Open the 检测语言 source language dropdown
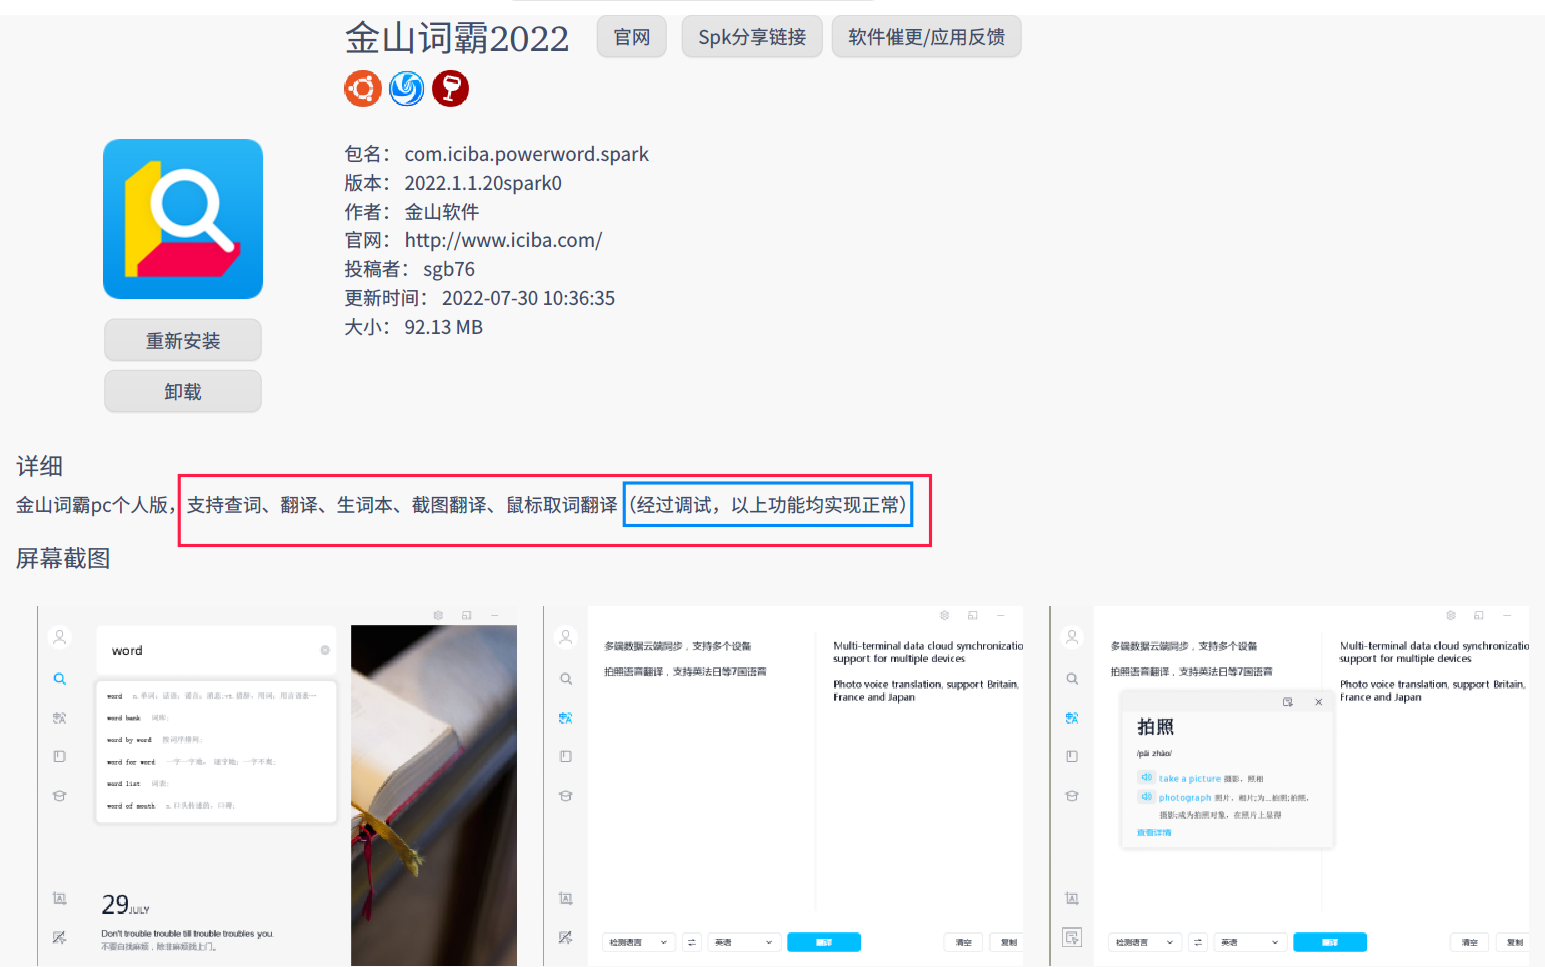This screenshot has height=967, width=1545. [638, 941]
